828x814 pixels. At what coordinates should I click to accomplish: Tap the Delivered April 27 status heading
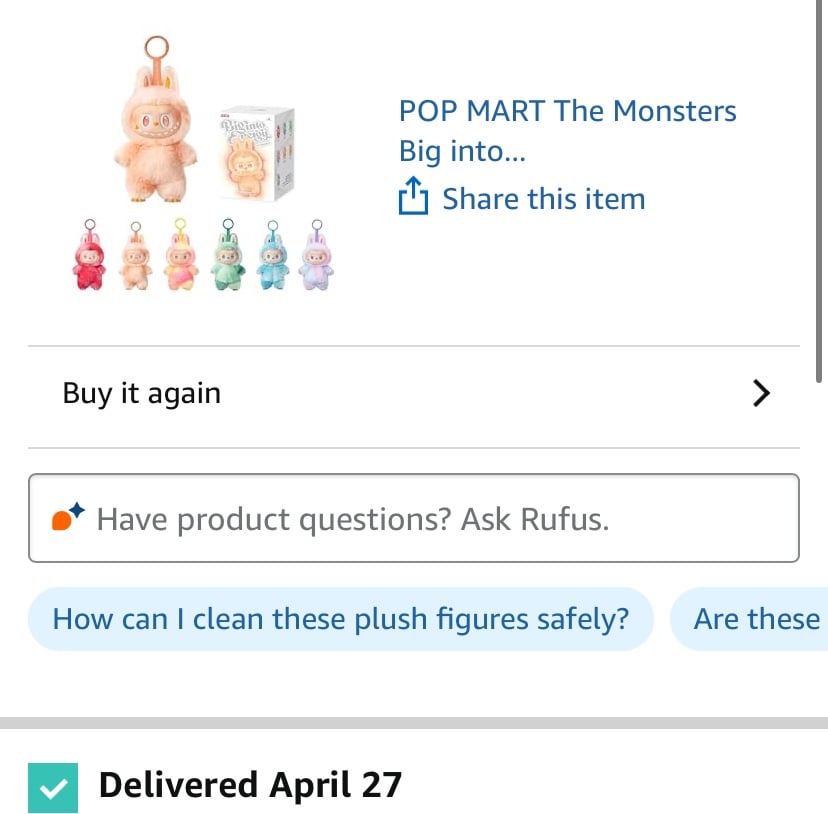(x=250, y=784)
